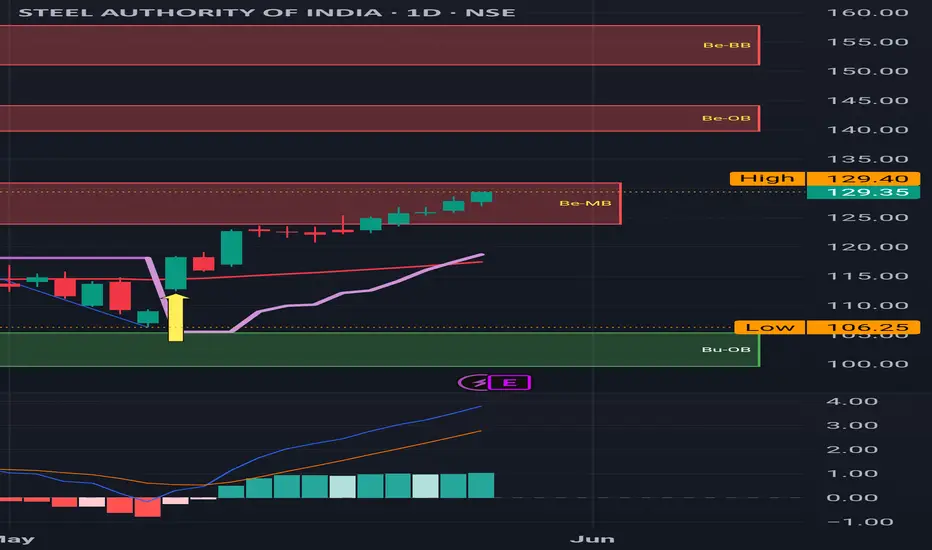Select the green Bu-OB demand zone rectangle
Image resolution: width=932 pixels, height=550 pixels.
coord(379,349)
